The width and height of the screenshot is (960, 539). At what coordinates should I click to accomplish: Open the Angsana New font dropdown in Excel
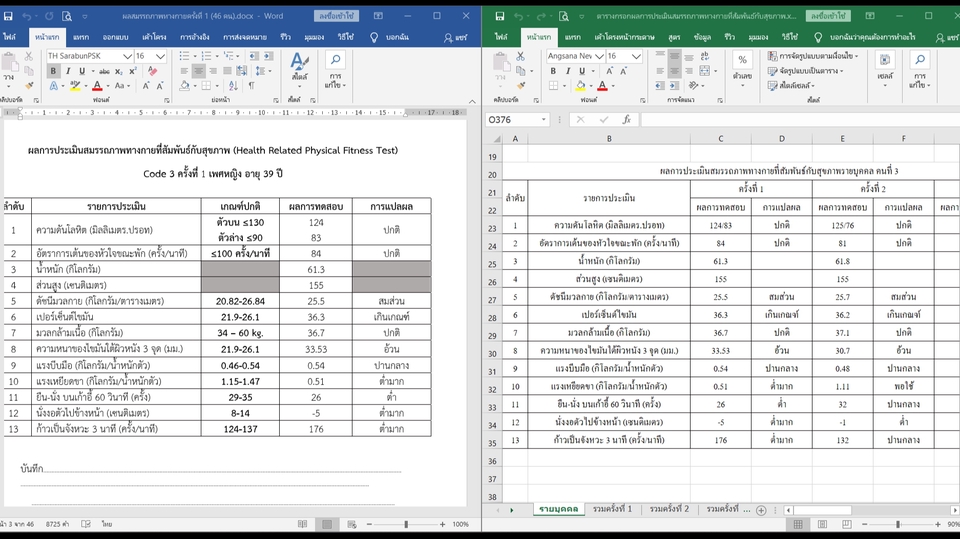pyautogui.click(x=599, y=56)
